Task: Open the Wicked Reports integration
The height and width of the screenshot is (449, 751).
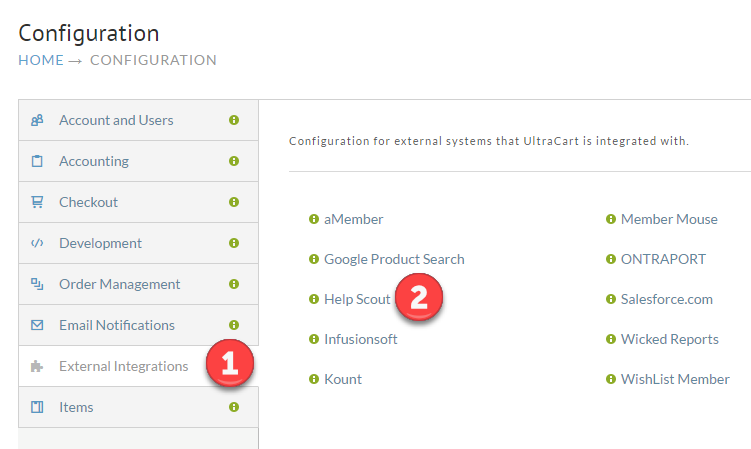Action: click(x=670, y=339)
